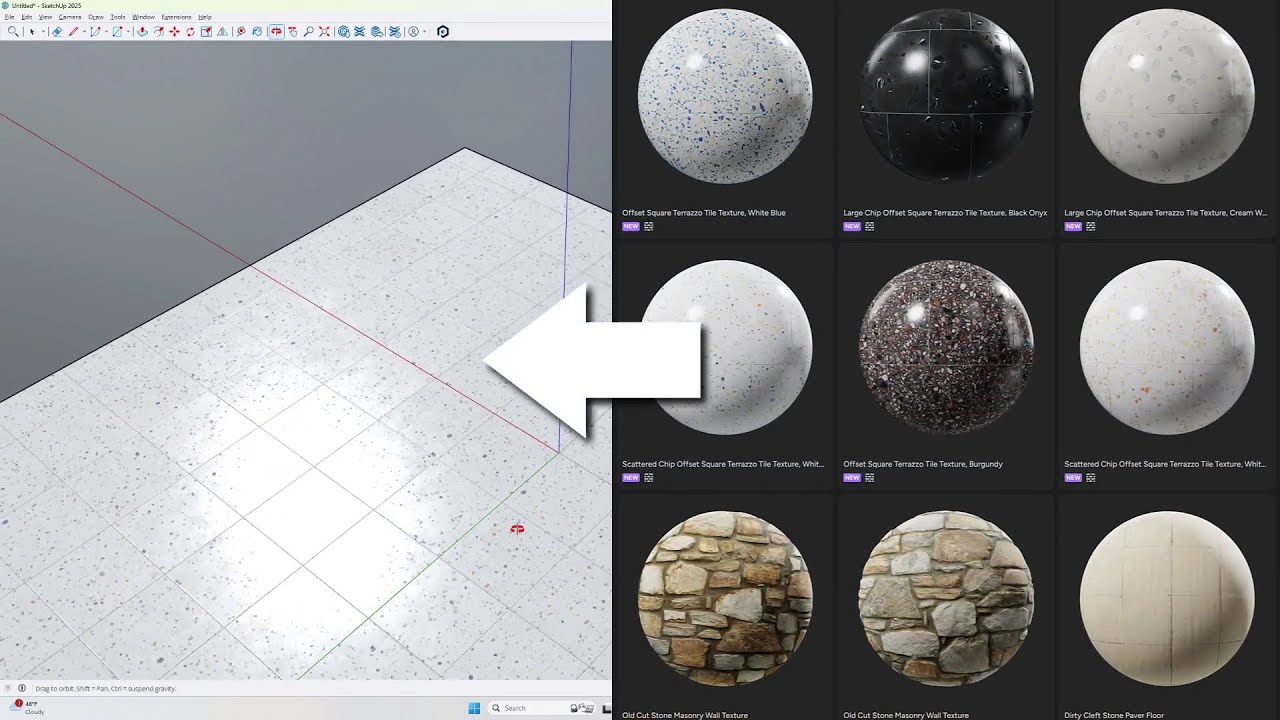
Task: Open the Window menu
Action: pos(143,17)
